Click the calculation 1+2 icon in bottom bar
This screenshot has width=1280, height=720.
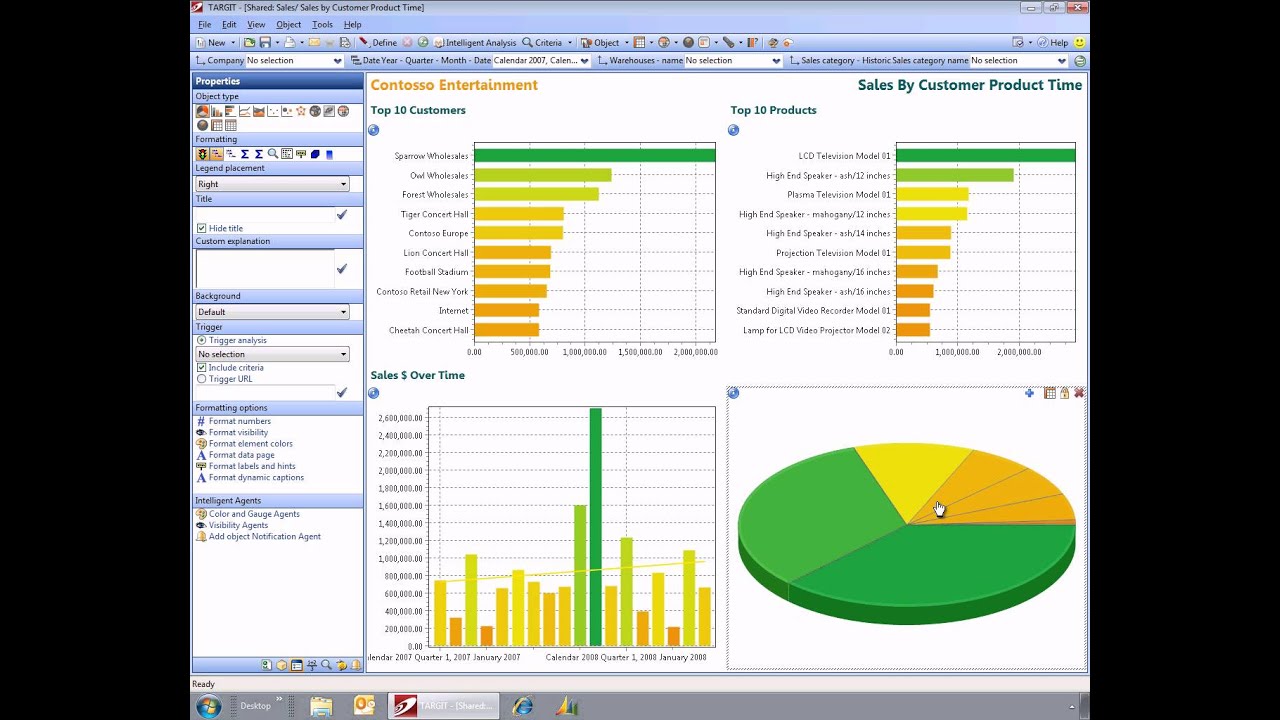(x=312, y=665)
